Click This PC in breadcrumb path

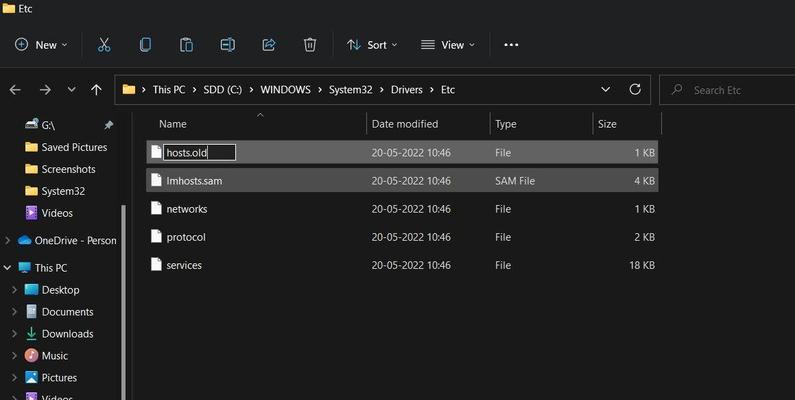[x=169, y=90]
